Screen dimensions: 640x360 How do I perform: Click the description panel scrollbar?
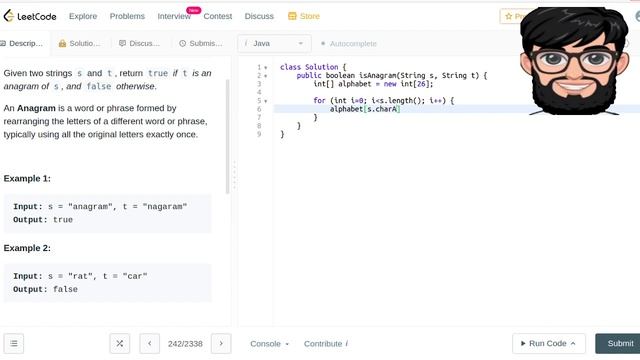tap(228, 137)
